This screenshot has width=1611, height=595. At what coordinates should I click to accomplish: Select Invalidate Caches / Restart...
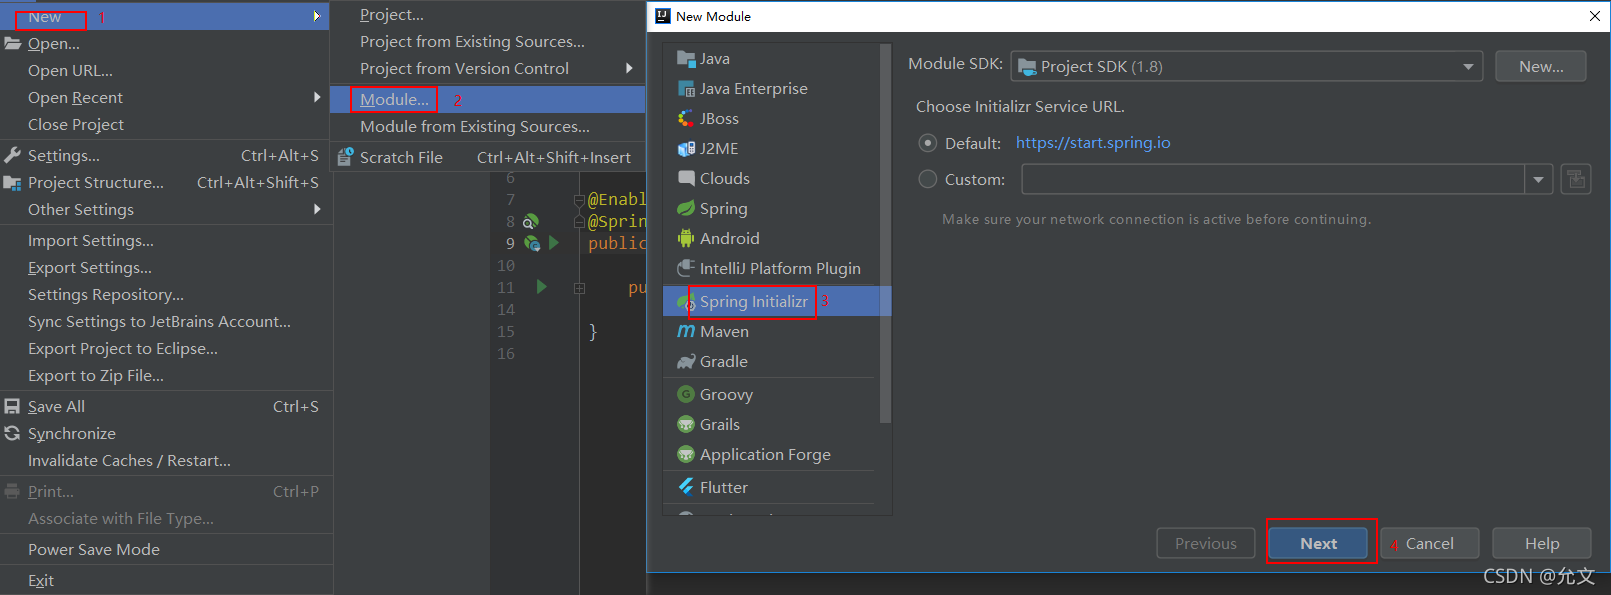tap(165, 461)
